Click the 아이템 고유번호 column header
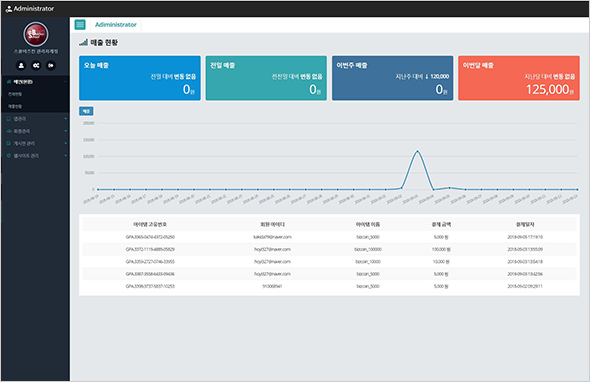590x382 pixels. pos(150,224)
